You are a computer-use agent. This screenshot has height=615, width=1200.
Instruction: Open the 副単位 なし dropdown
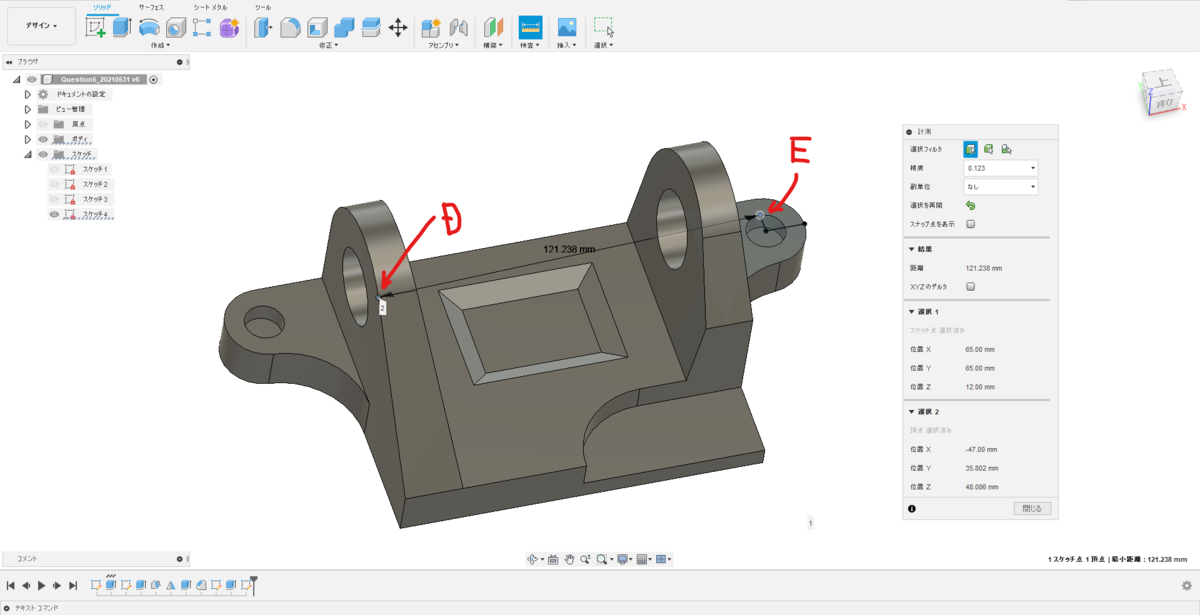tap(1000, 187)
